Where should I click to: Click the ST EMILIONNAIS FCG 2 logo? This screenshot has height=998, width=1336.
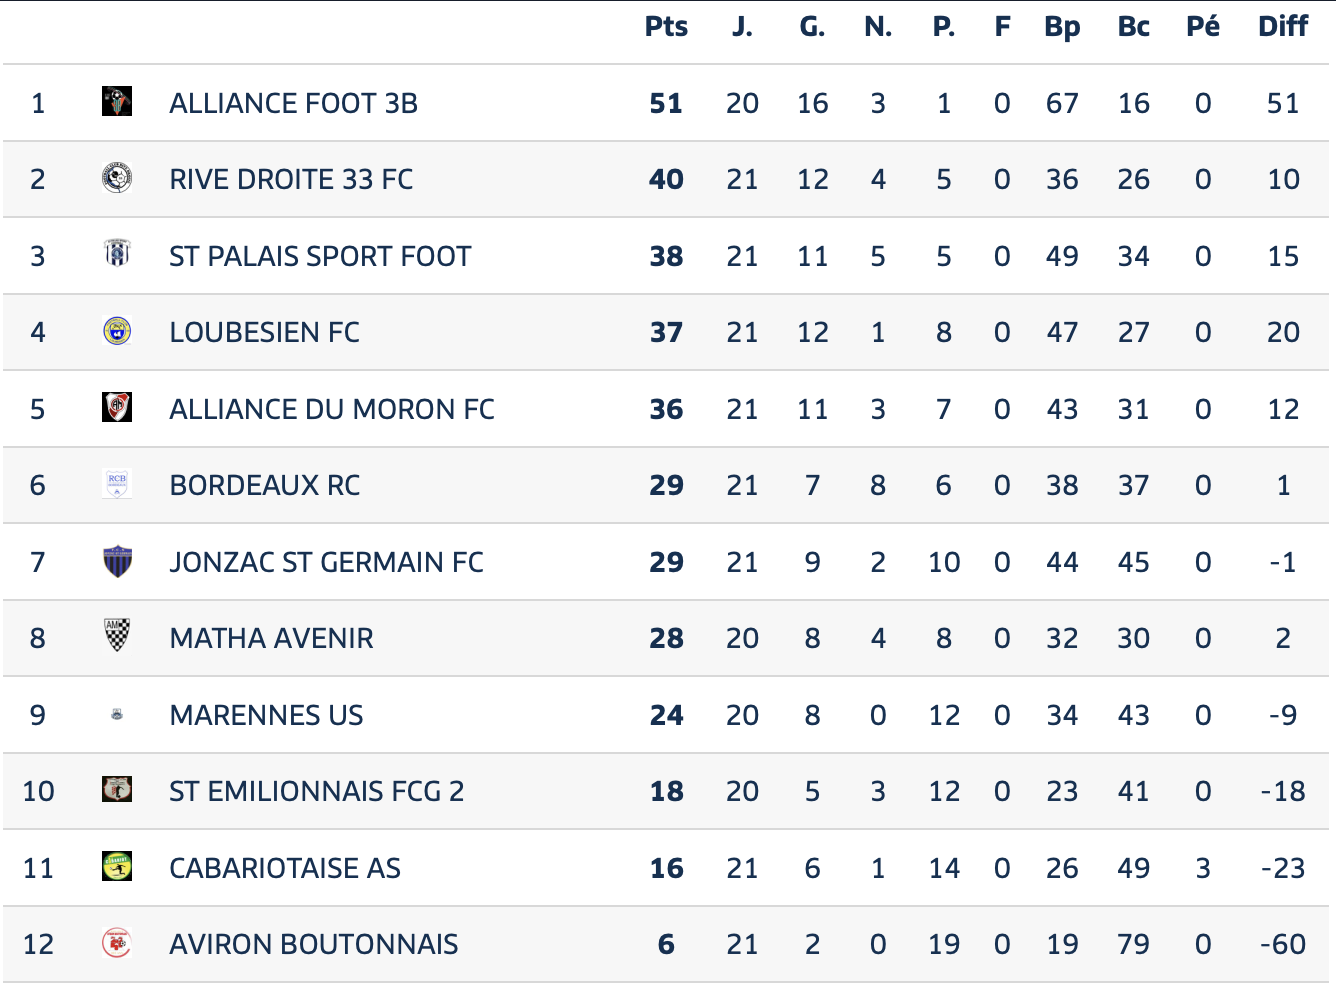point(117,790)
